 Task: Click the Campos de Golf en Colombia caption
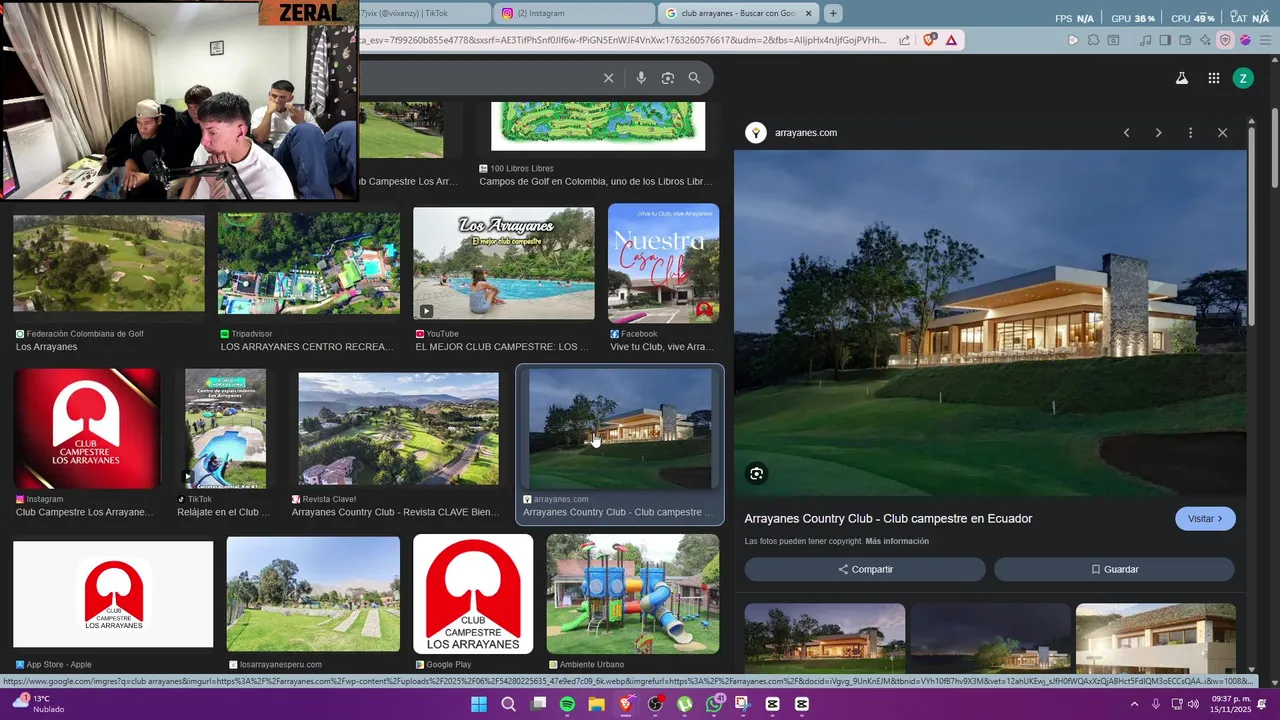point(596,182)
